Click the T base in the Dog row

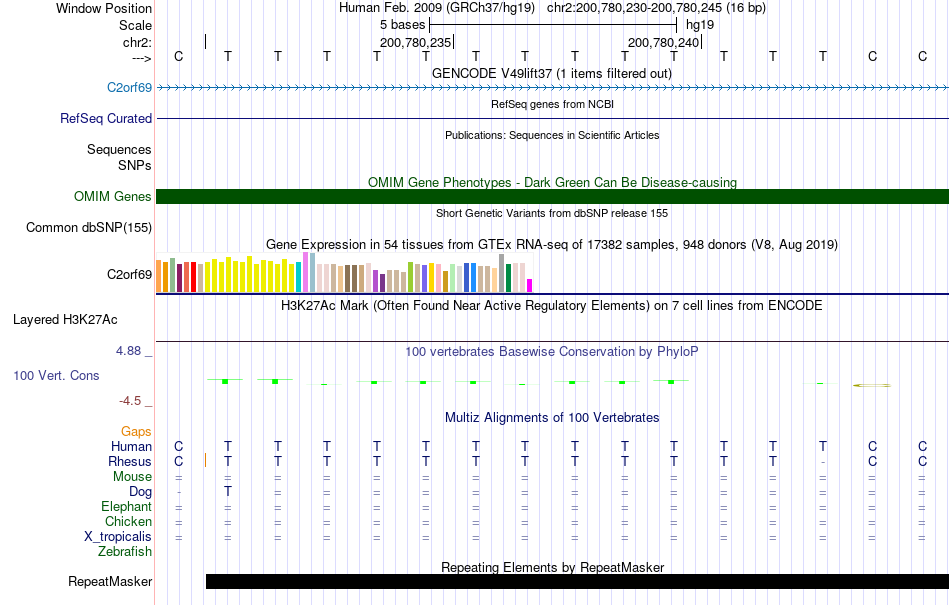[x=228, y=492]
